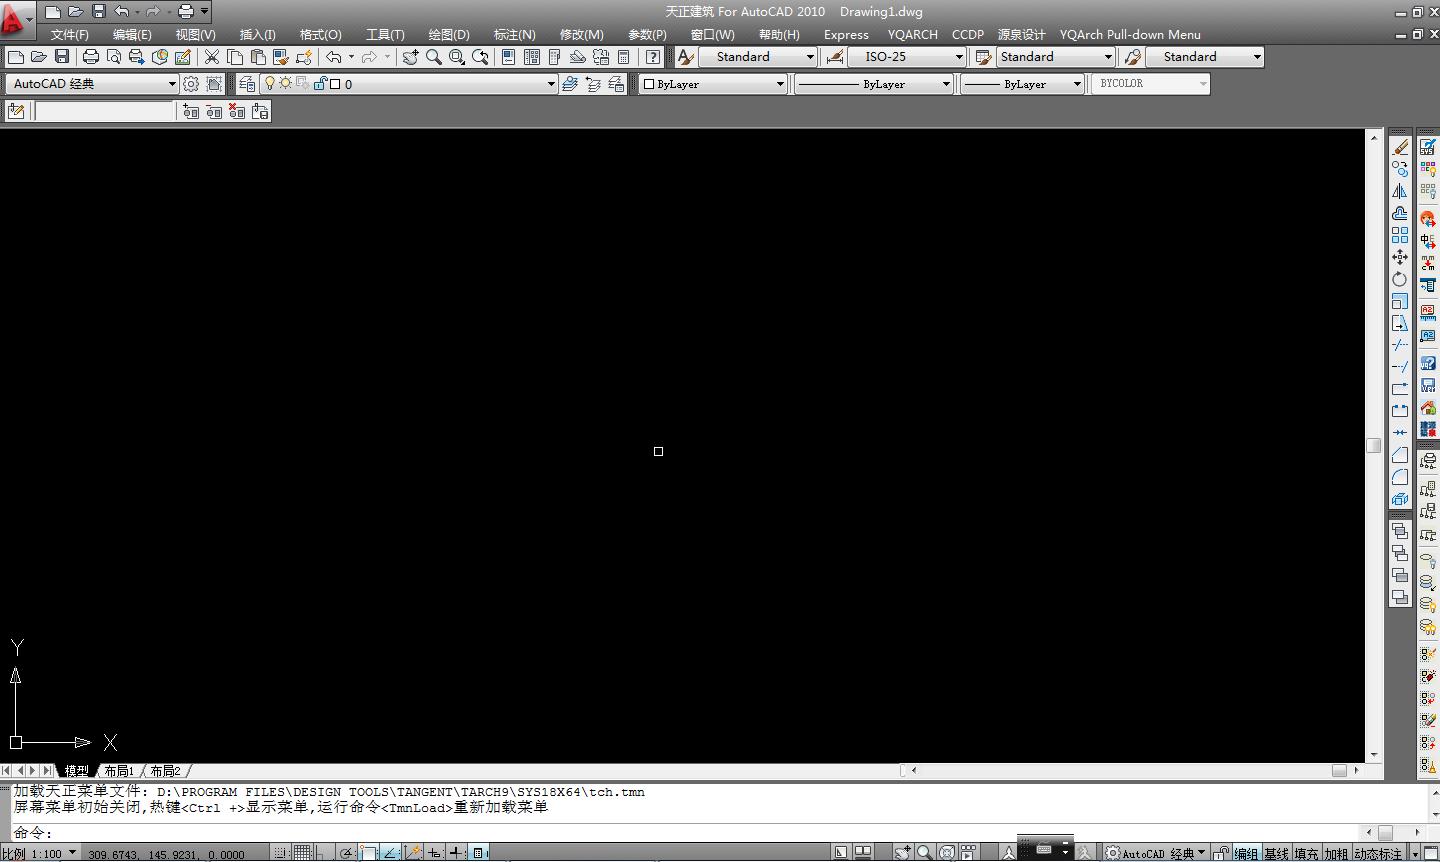Toggle 编组 in the status bar
The height and width of the screenshot is (862, 1440).
pos(1246,853)
